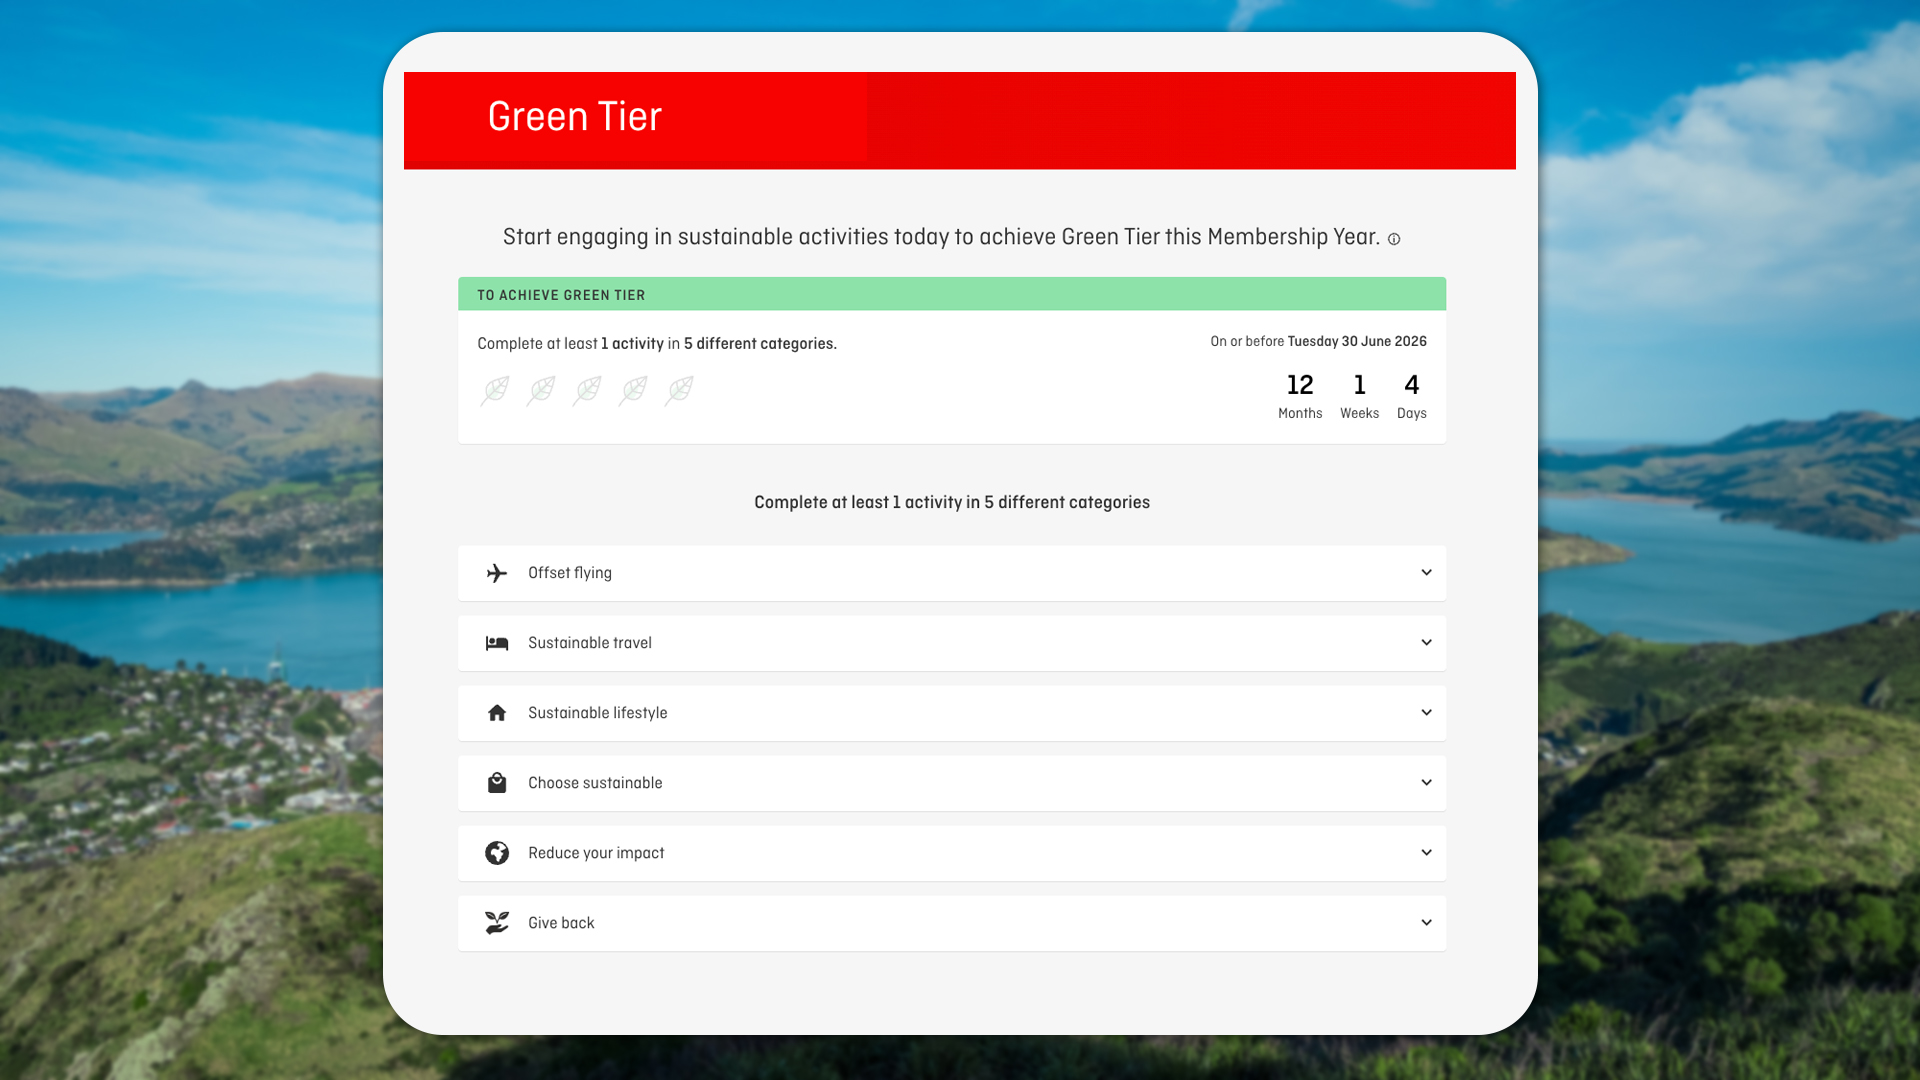Click the Start engaging in sustainable activities sentence
Viewport: 1920px width, 1080px height.
(x=941, y=237)
